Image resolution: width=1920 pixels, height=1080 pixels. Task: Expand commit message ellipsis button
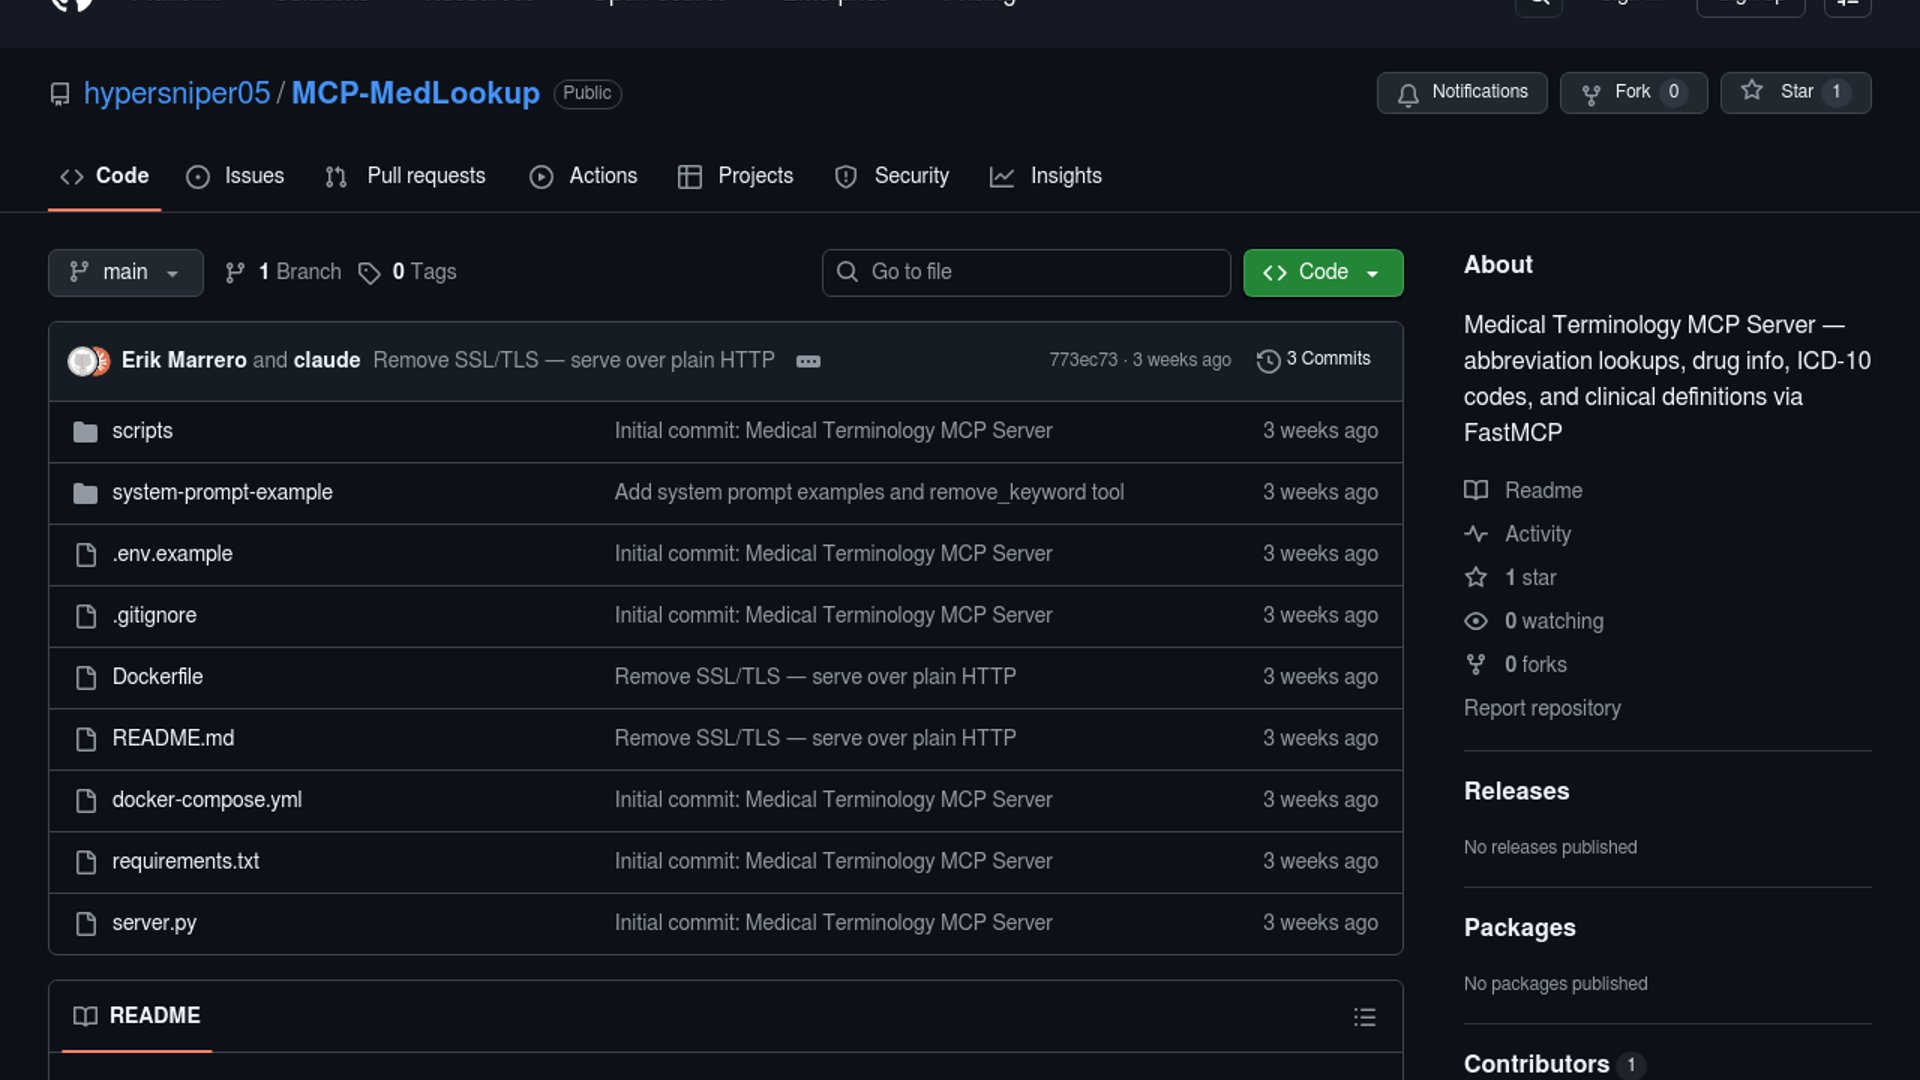808,361
